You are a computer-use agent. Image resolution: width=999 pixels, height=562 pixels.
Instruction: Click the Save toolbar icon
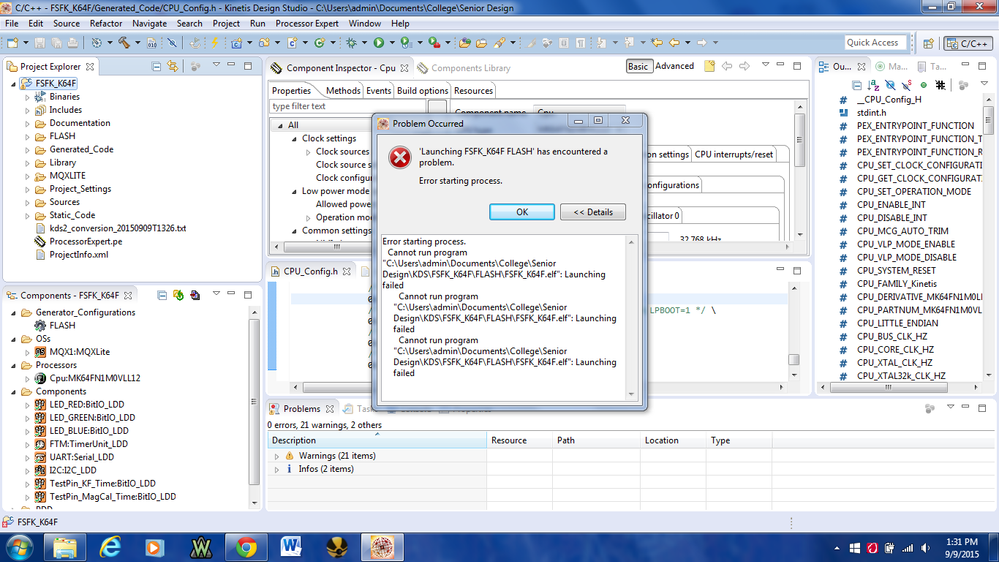click(40, 43)
